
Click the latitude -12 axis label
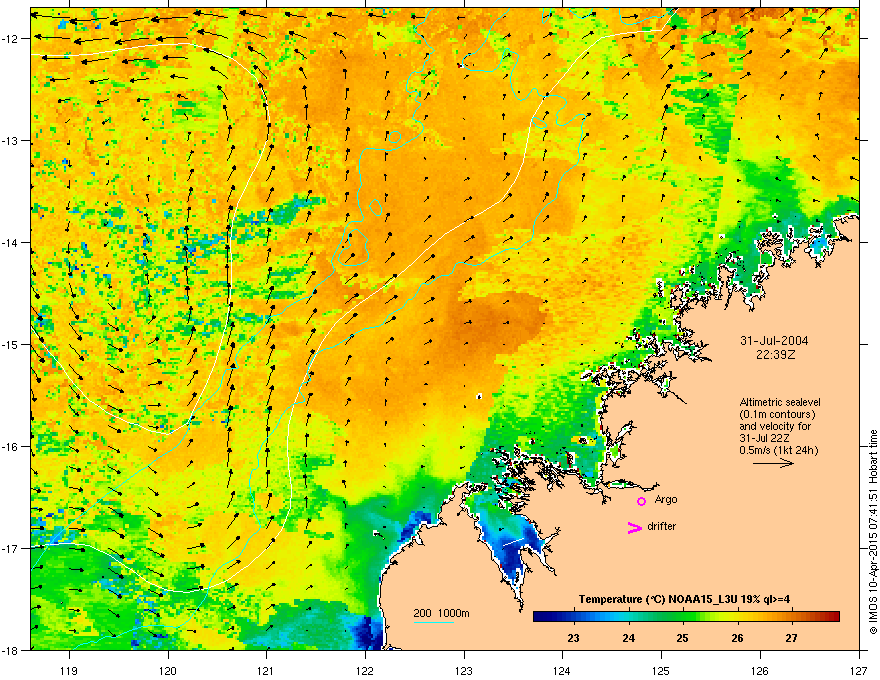click(x=10, y=39)
